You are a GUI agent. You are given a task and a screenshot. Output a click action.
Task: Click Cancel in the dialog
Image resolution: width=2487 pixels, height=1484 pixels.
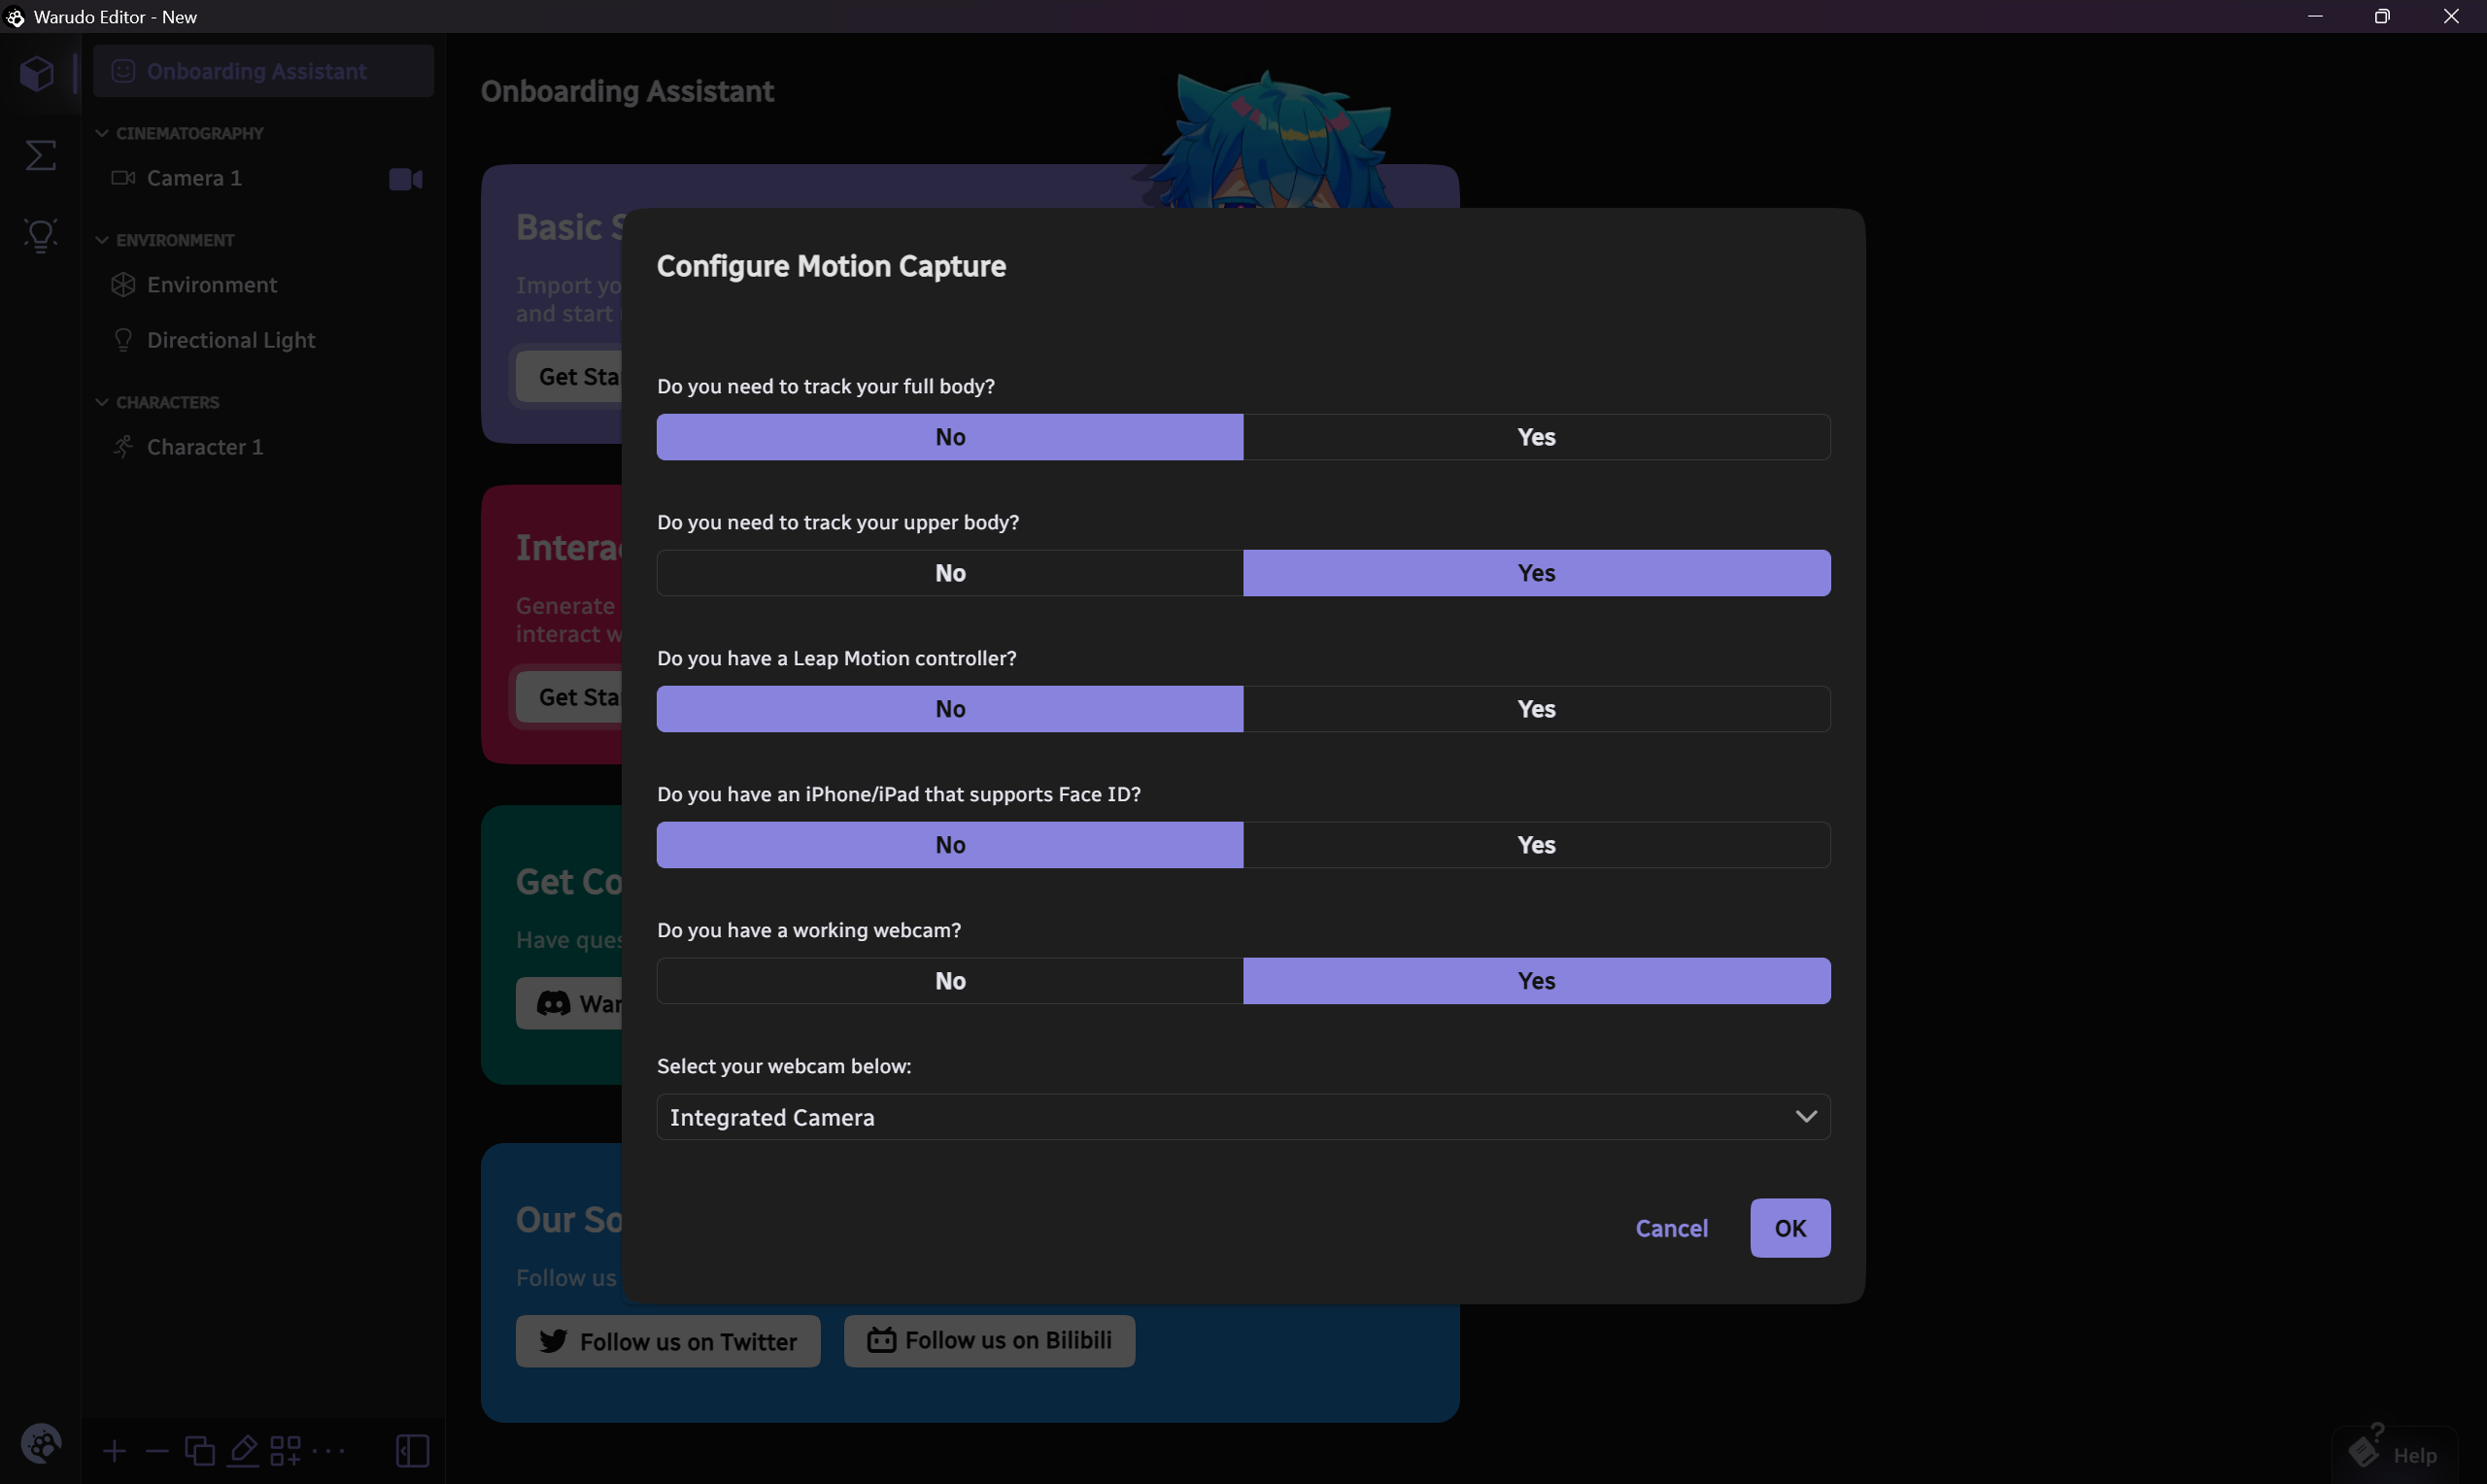tap(1671, 1228)
